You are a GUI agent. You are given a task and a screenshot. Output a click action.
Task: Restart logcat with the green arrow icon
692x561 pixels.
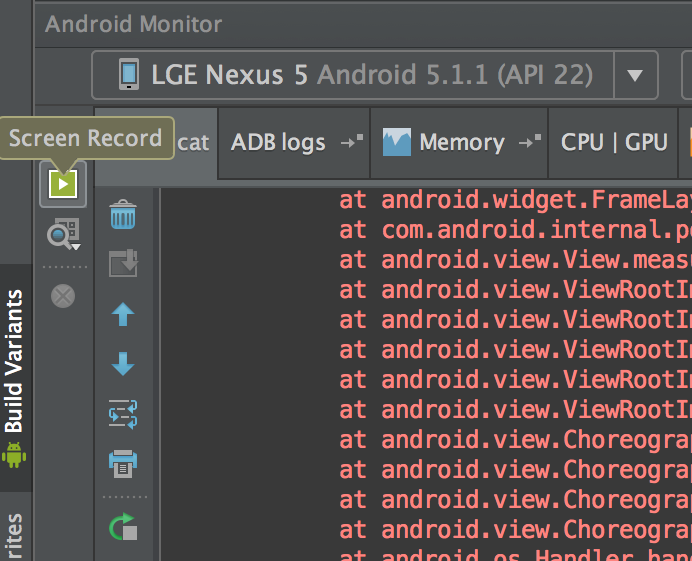click(123, 527)
